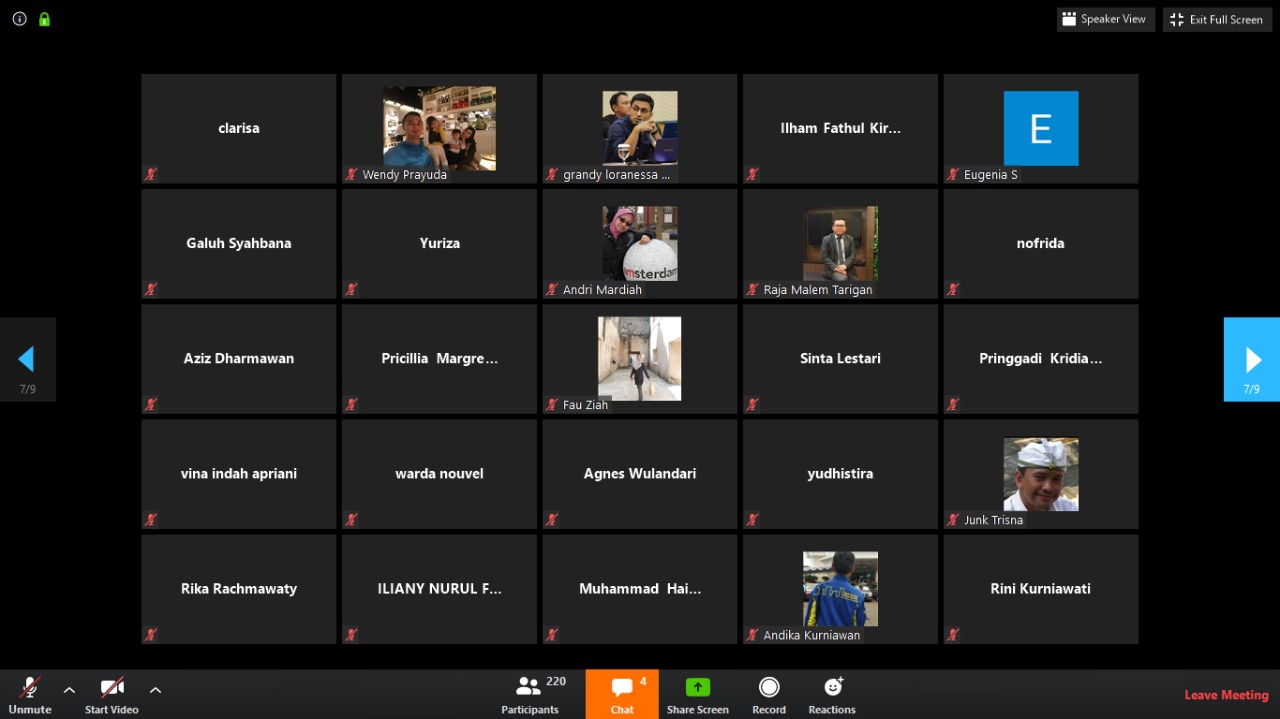1280x719 pixels.
Task: Expand video options arrow beside Start Video
Action: coord(155,689)
